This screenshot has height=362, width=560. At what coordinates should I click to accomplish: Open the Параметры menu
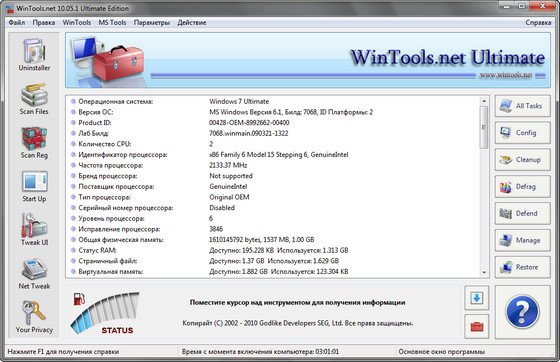point(152,22)
